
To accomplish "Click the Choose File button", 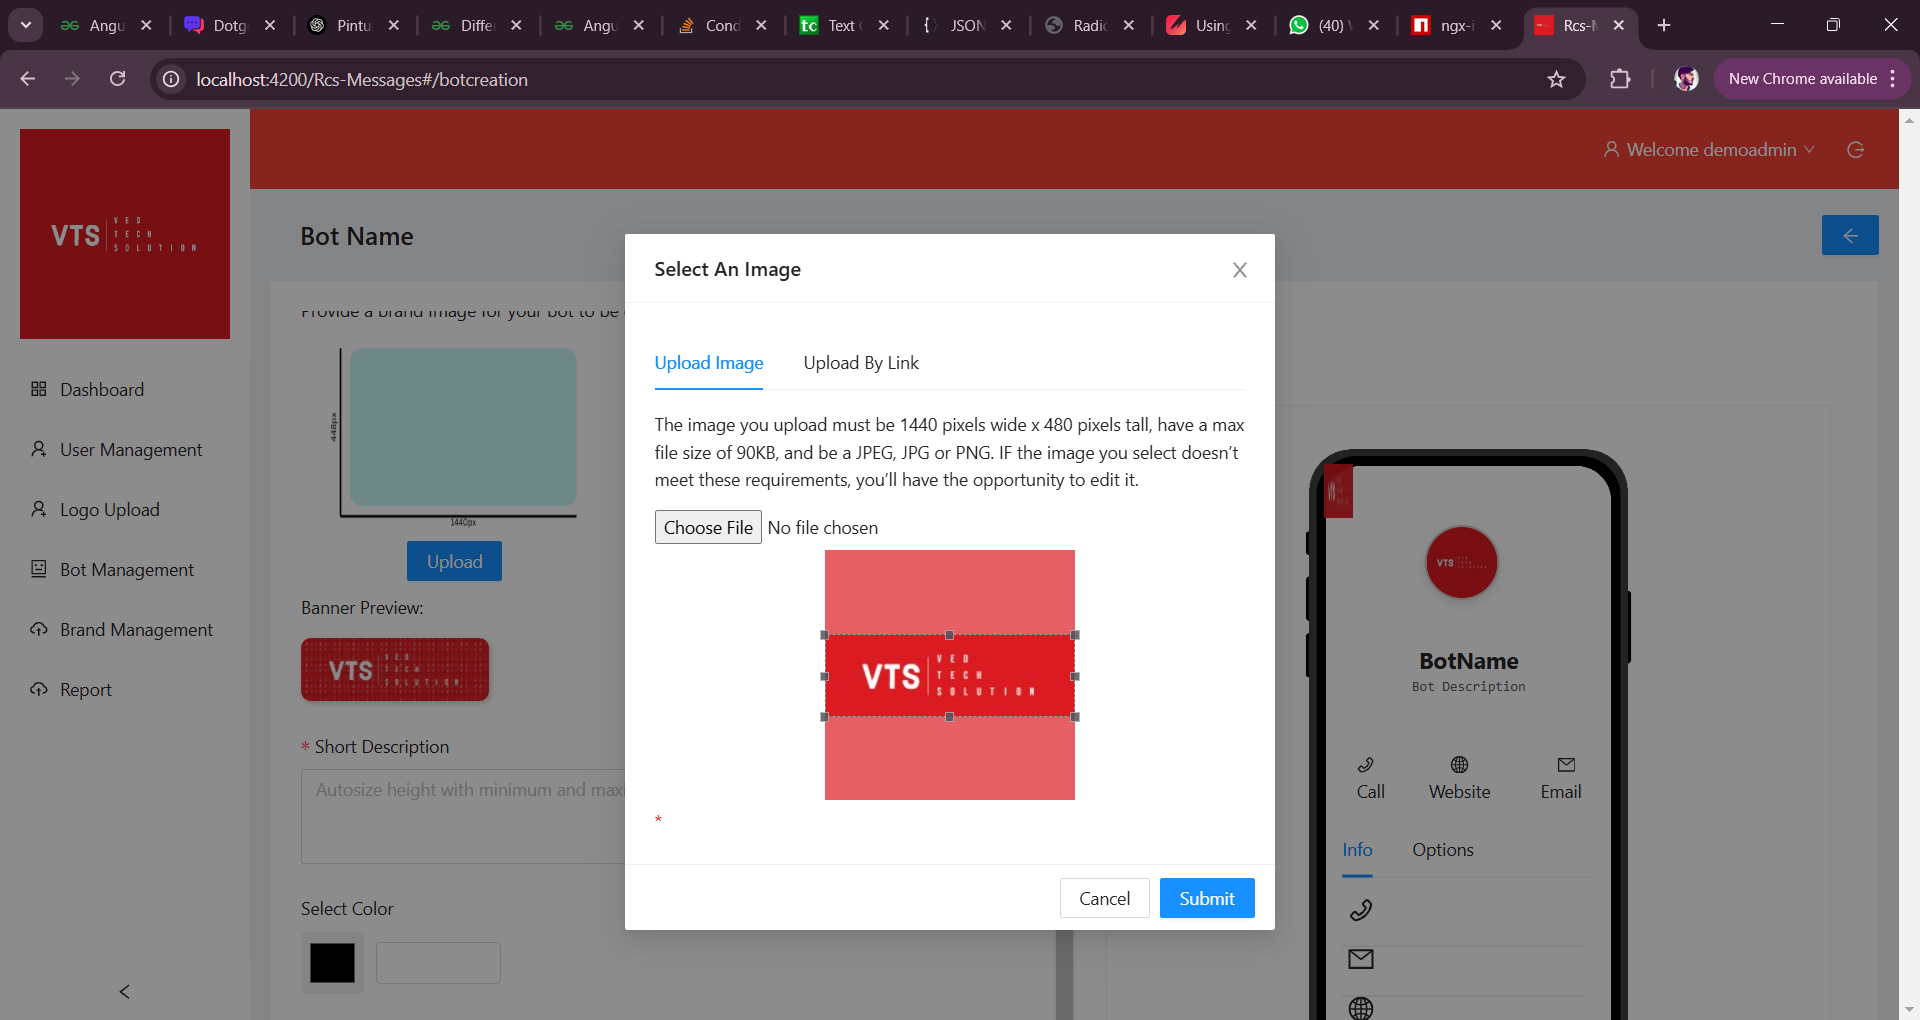I will click(707, 527).
